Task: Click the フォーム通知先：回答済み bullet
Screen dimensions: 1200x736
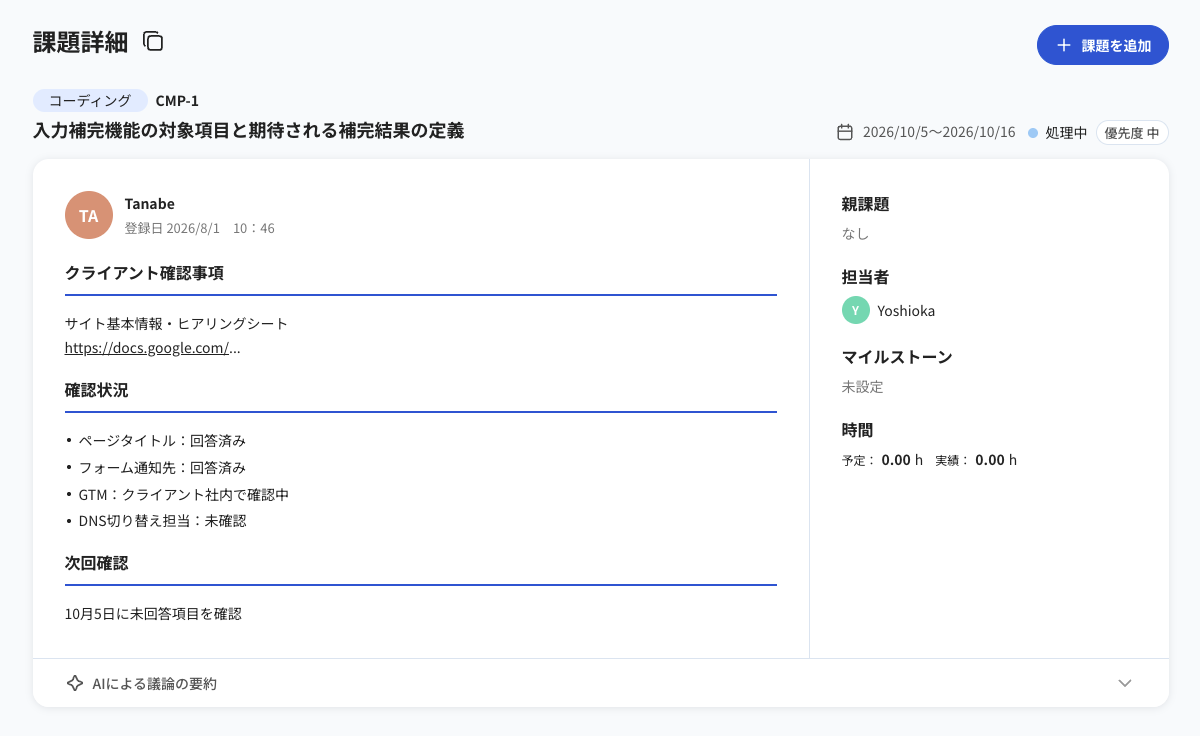Action: pyautogui.click(x=162, y=467)
